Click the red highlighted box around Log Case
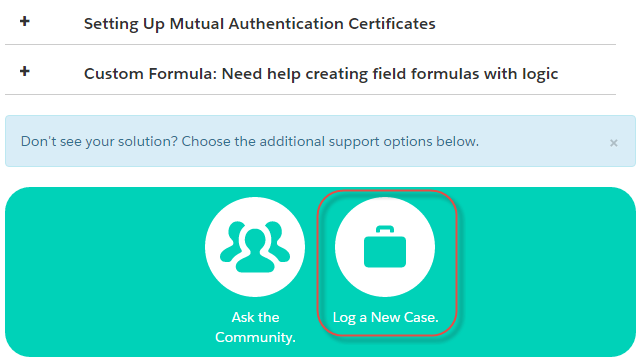 click(x=387, y=263)
